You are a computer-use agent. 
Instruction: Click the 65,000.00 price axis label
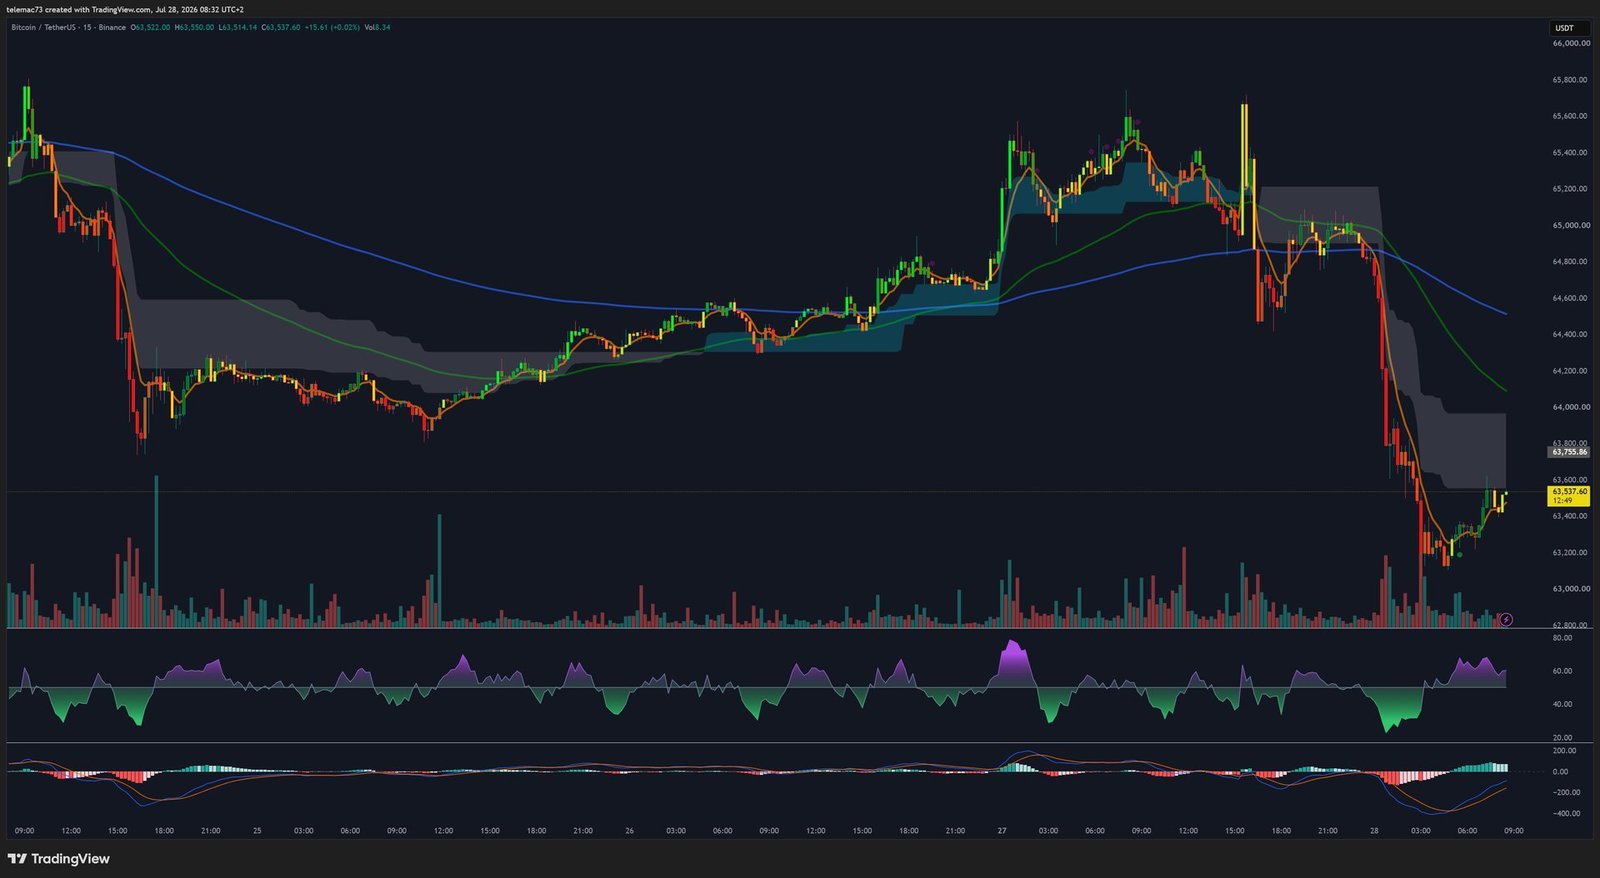(1571, 225)
